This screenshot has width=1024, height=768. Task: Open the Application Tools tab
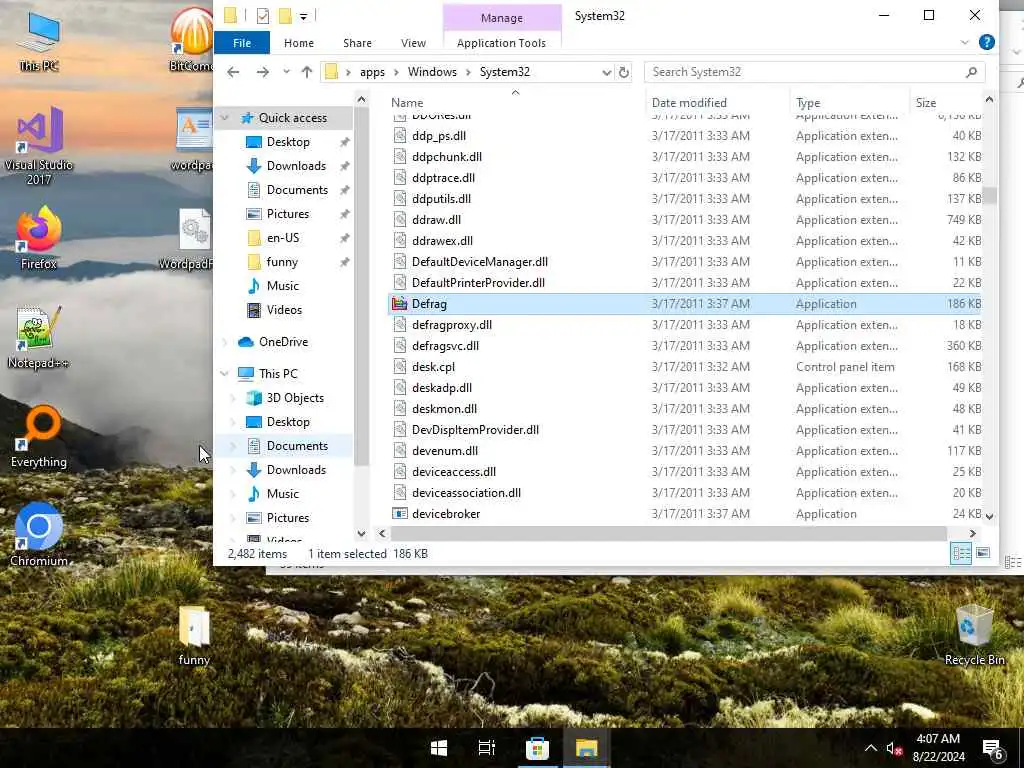pos(502,42)
